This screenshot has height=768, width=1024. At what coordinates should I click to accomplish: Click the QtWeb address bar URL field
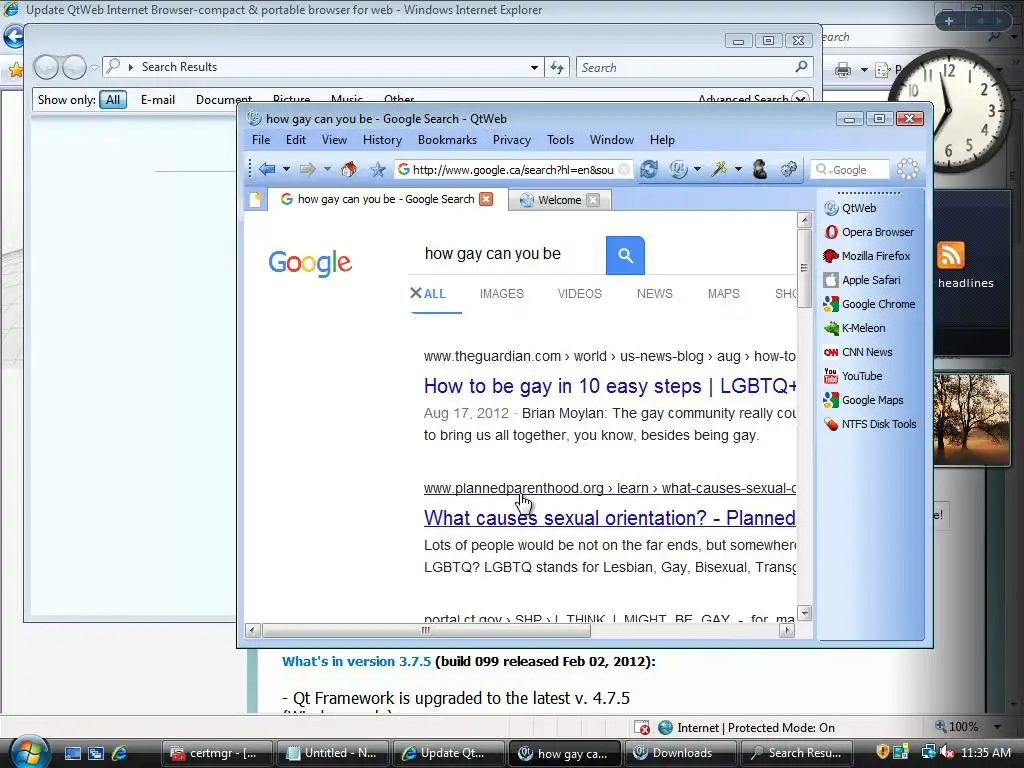pyautogui.click(x=513, y=170)
